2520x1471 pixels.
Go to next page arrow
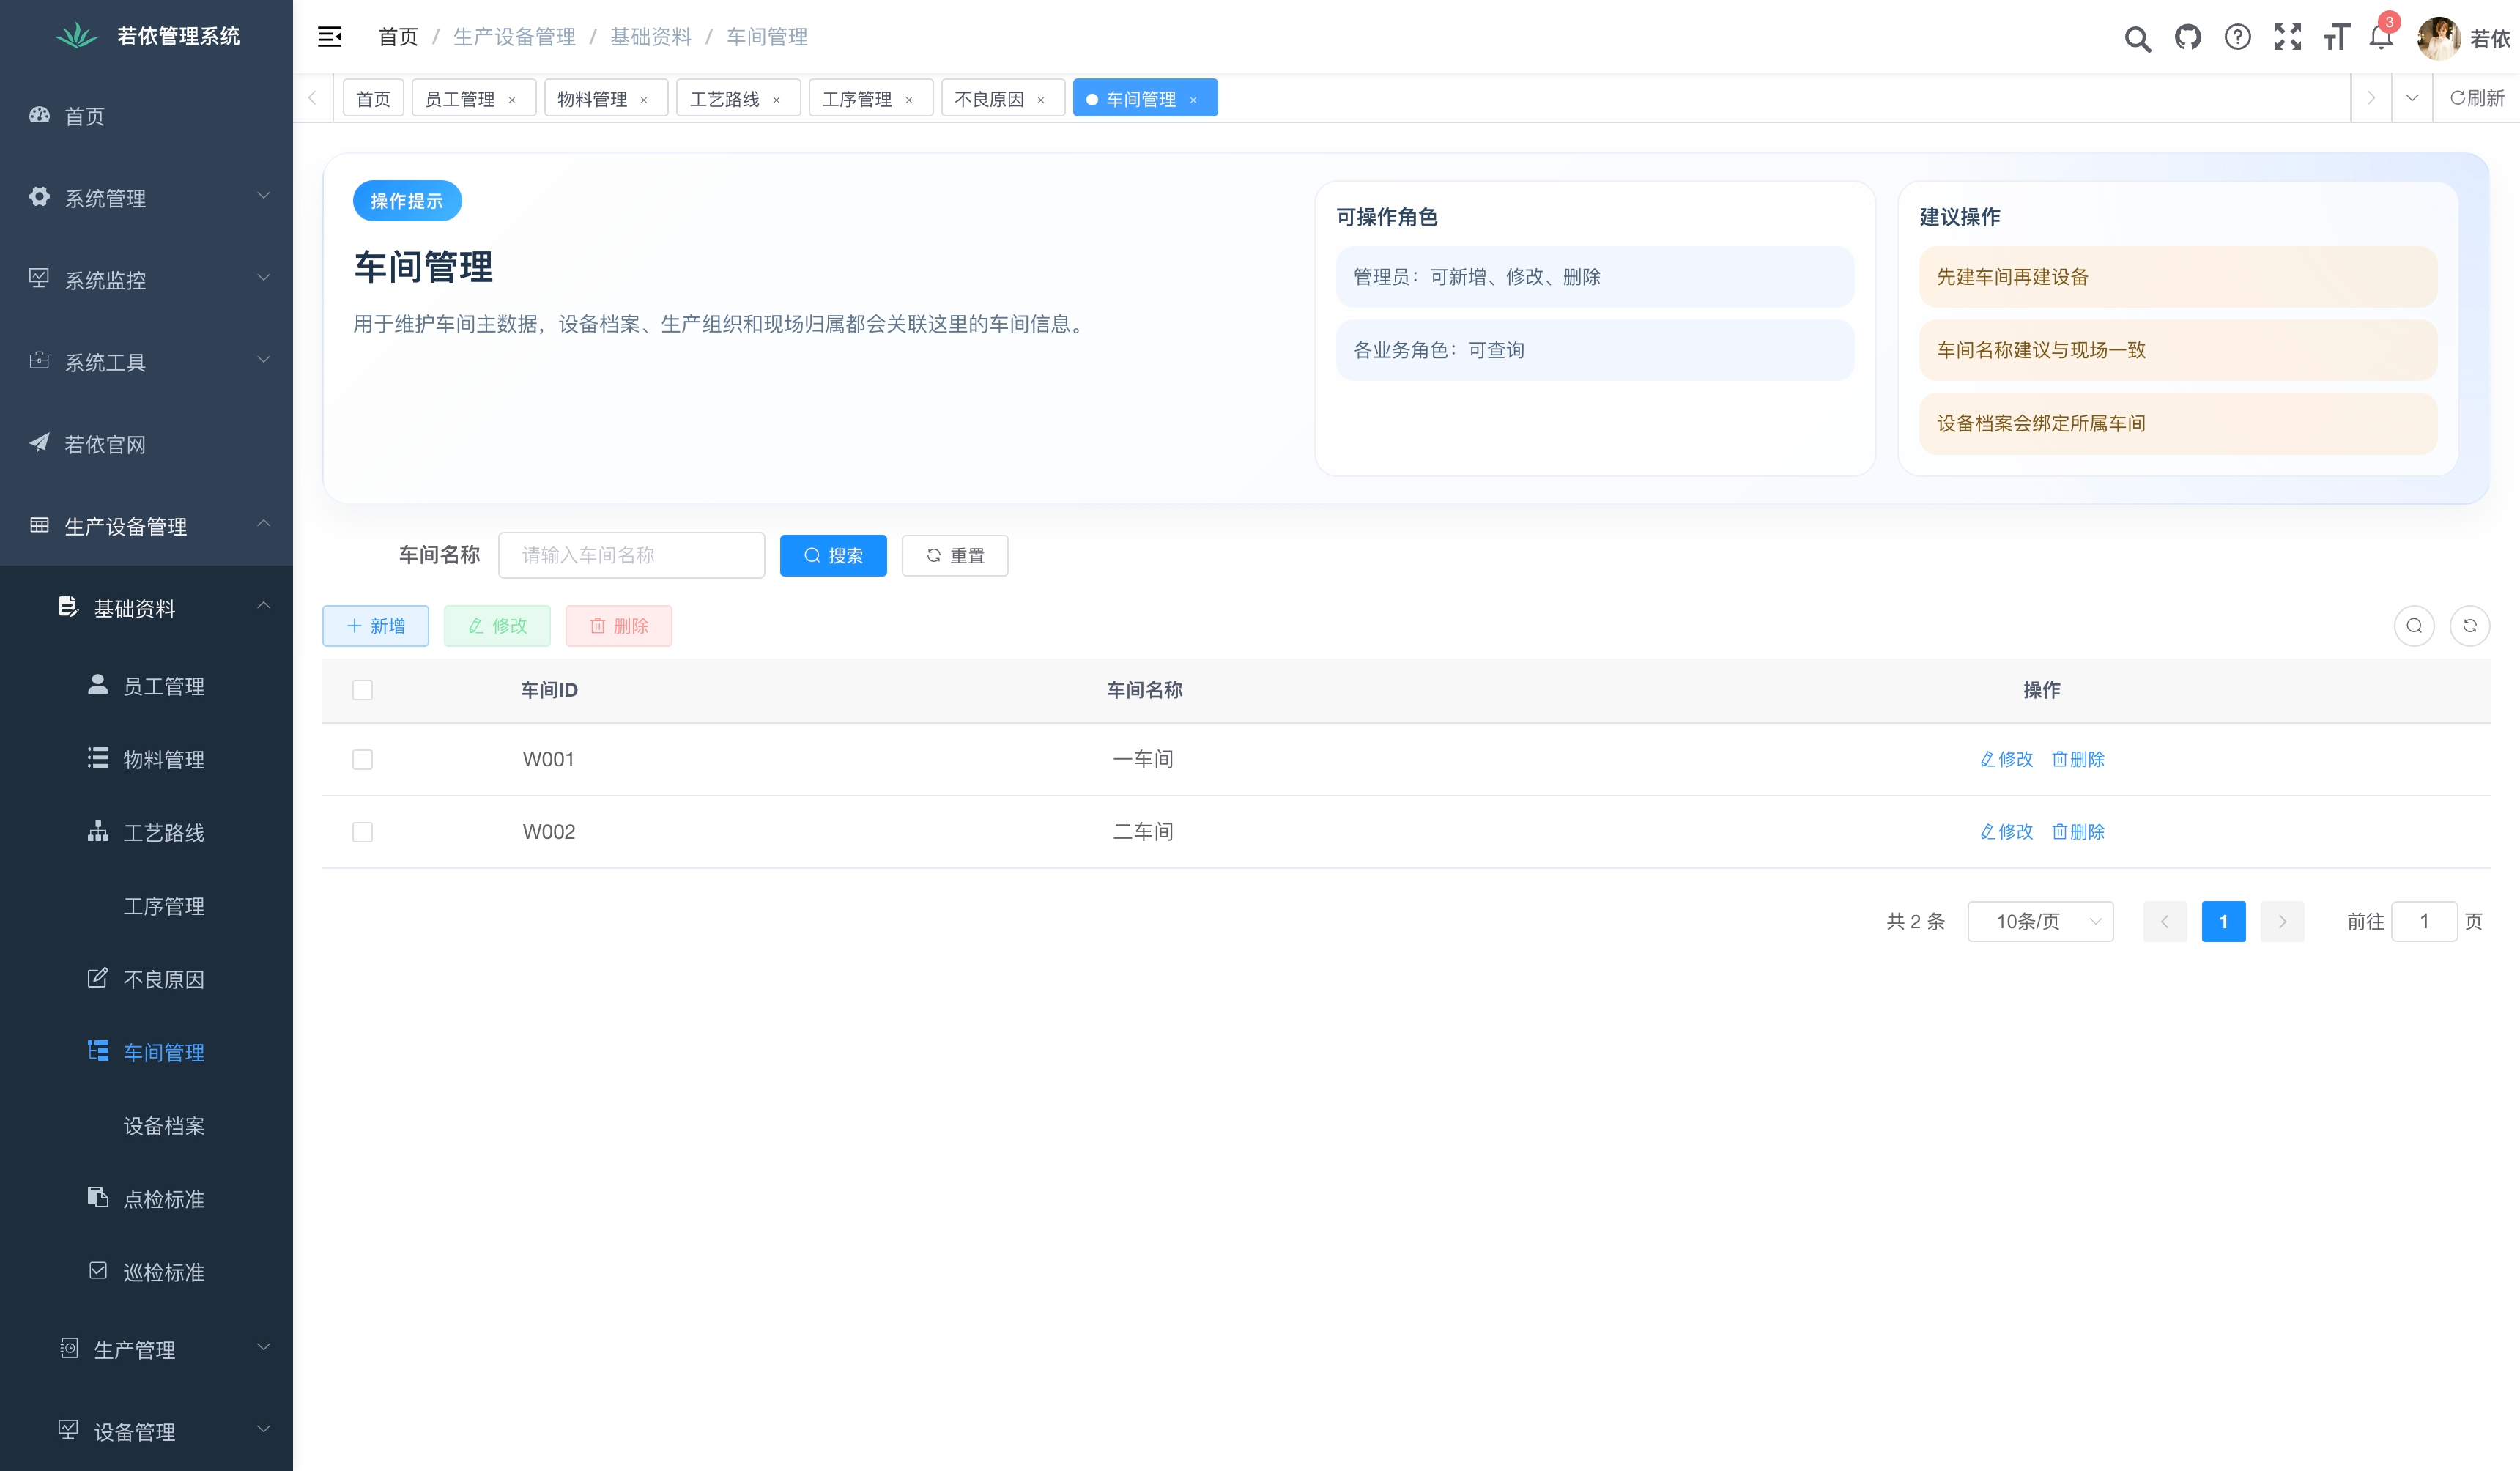click(2282, 921)
